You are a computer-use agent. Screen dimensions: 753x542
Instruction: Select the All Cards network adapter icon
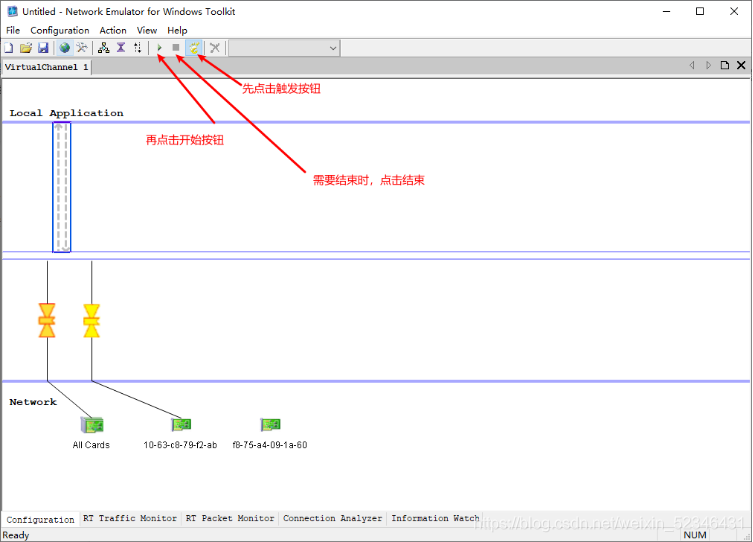click(92, 425)
